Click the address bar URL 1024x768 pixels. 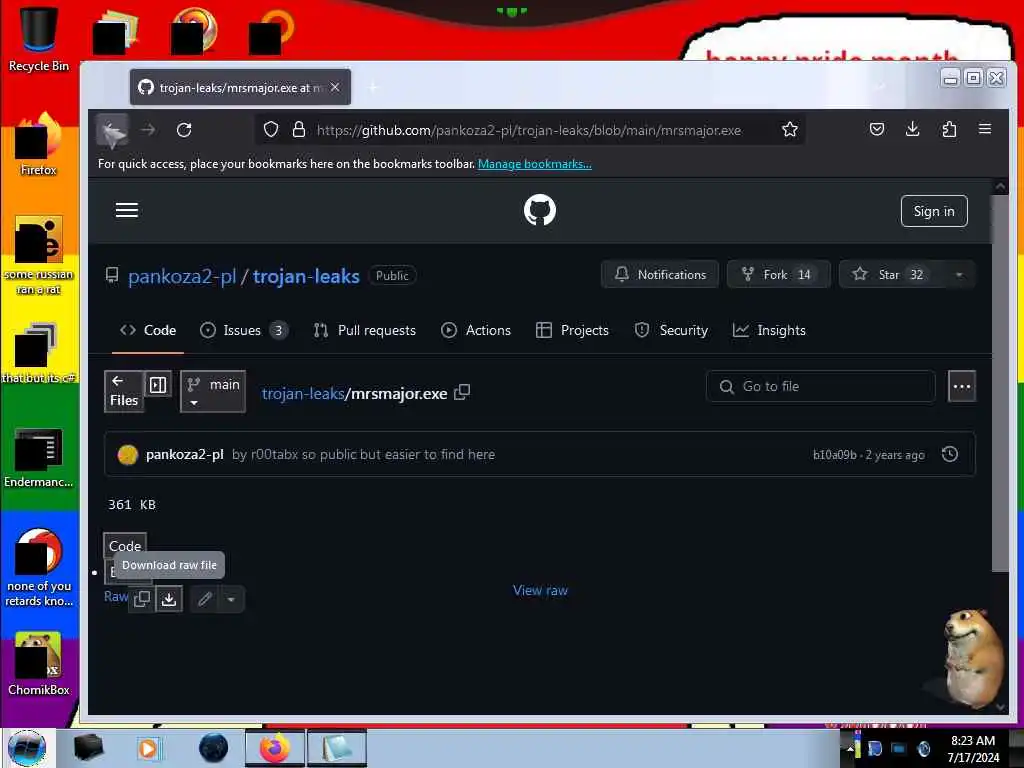pyautogui.click(x=529, y=130)
